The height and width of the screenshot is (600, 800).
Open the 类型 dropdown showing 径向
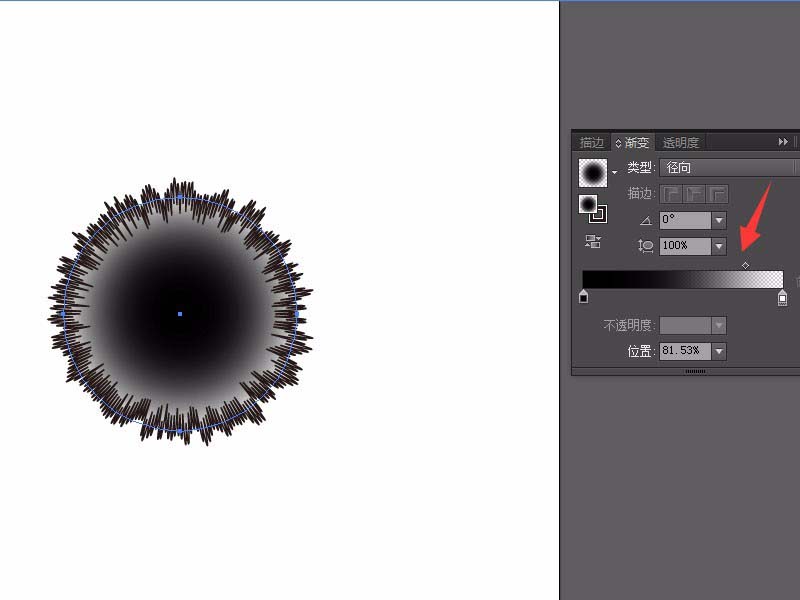pos(729,167)
